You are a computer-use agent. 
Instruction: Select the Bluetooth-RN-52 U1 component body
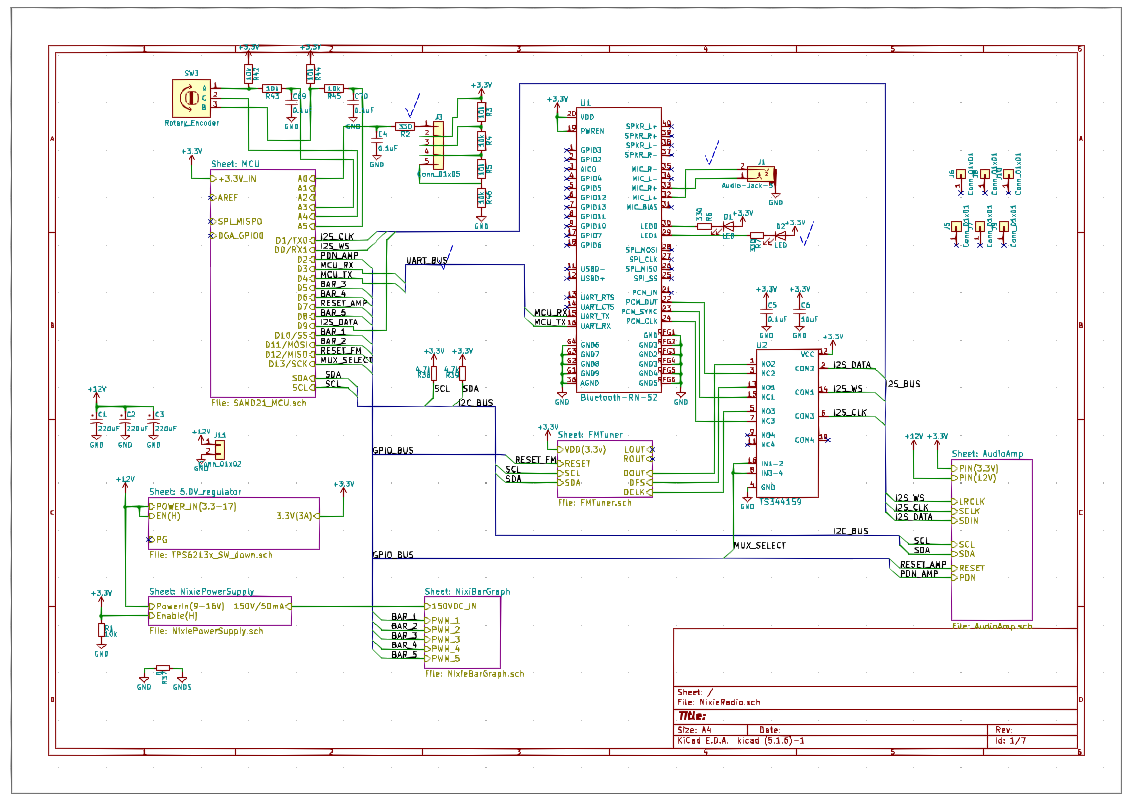[x=620, y=250]
